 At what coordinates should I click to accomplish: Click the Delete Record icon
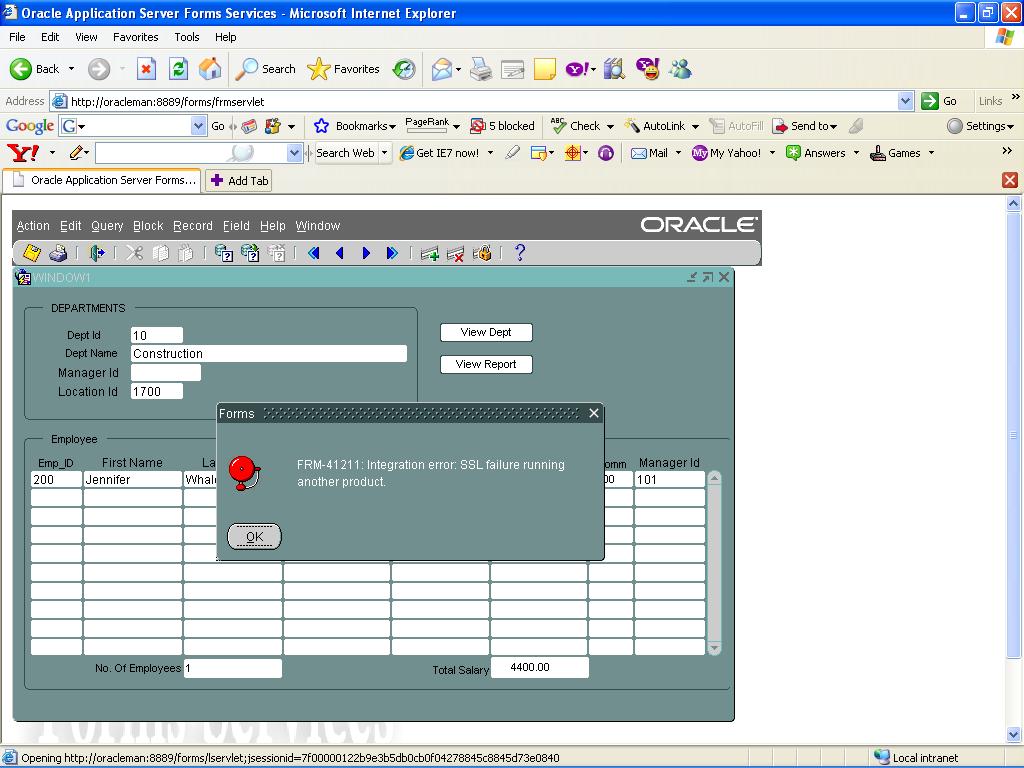tap(456, 254)
